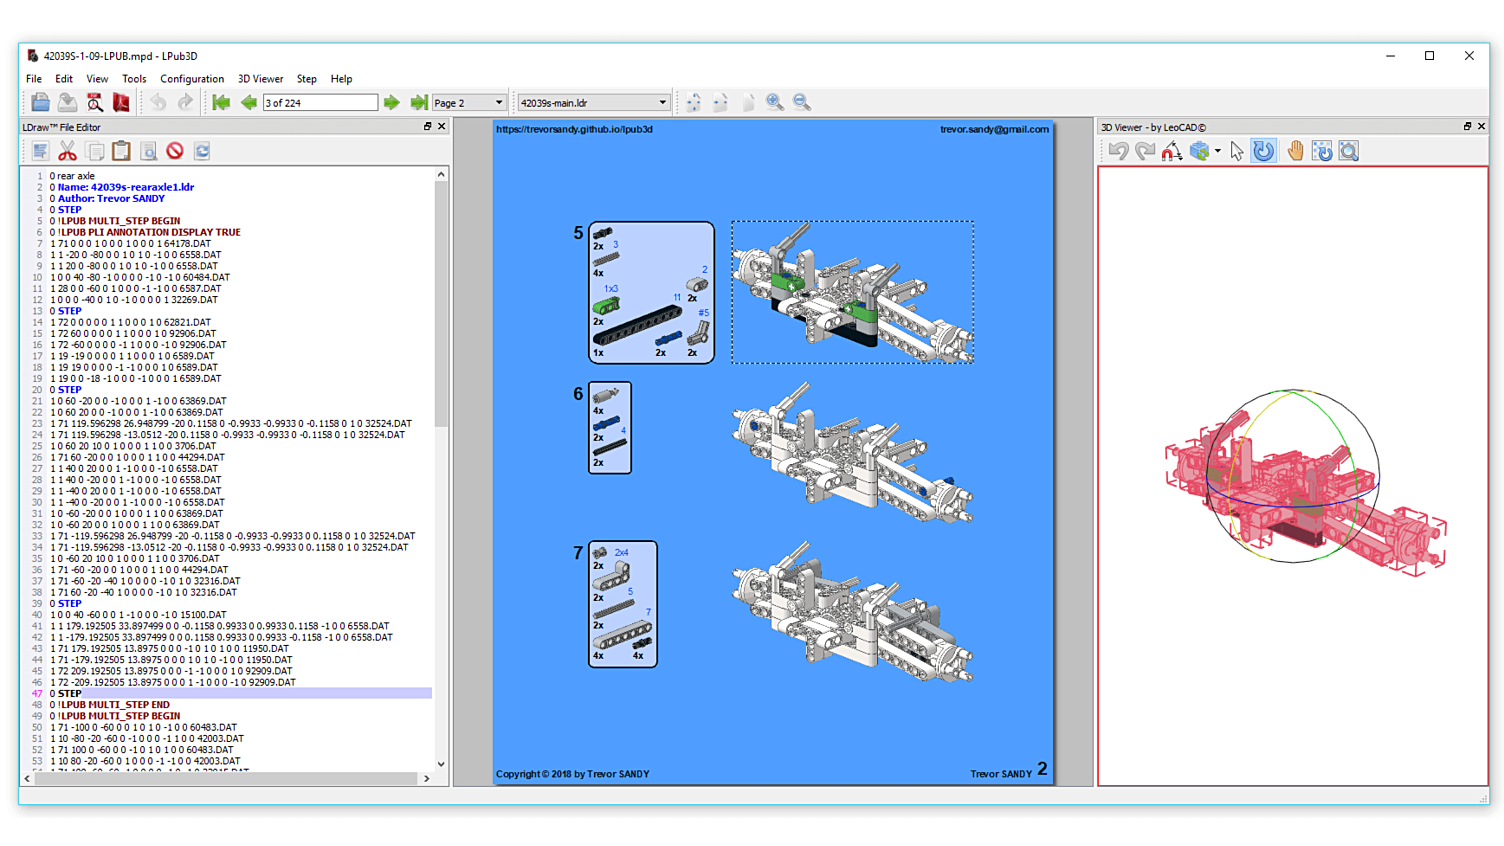Select the zoom region tool in 3D Viewer
The height and width of the screenshot is (846, 1504).
click(1347, 151)
